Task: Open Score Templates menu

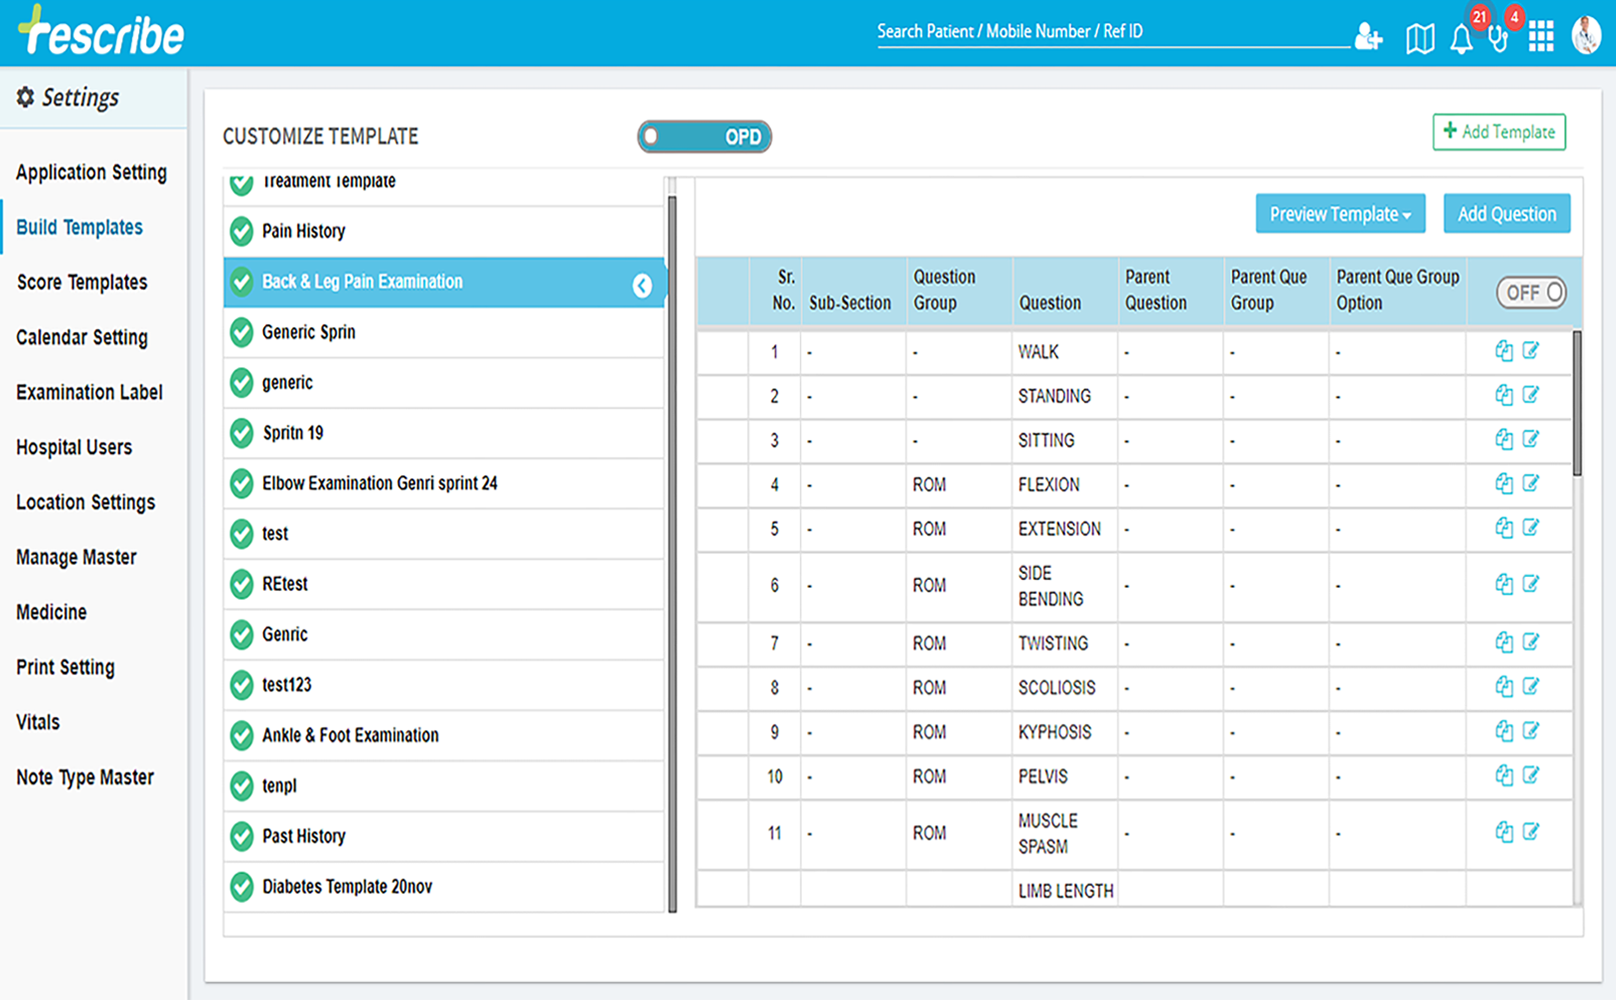Action: click(82, 282)
